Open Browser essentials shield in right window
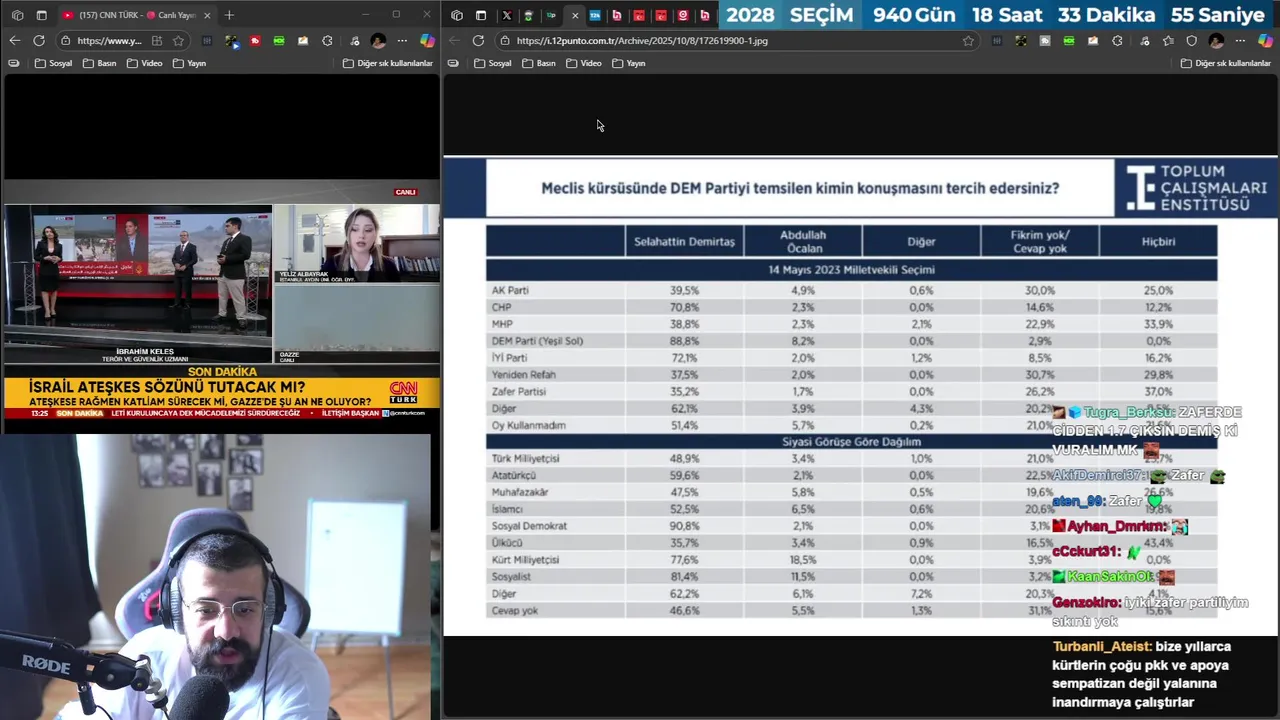1280x720 pixels. pos(1191,41)
